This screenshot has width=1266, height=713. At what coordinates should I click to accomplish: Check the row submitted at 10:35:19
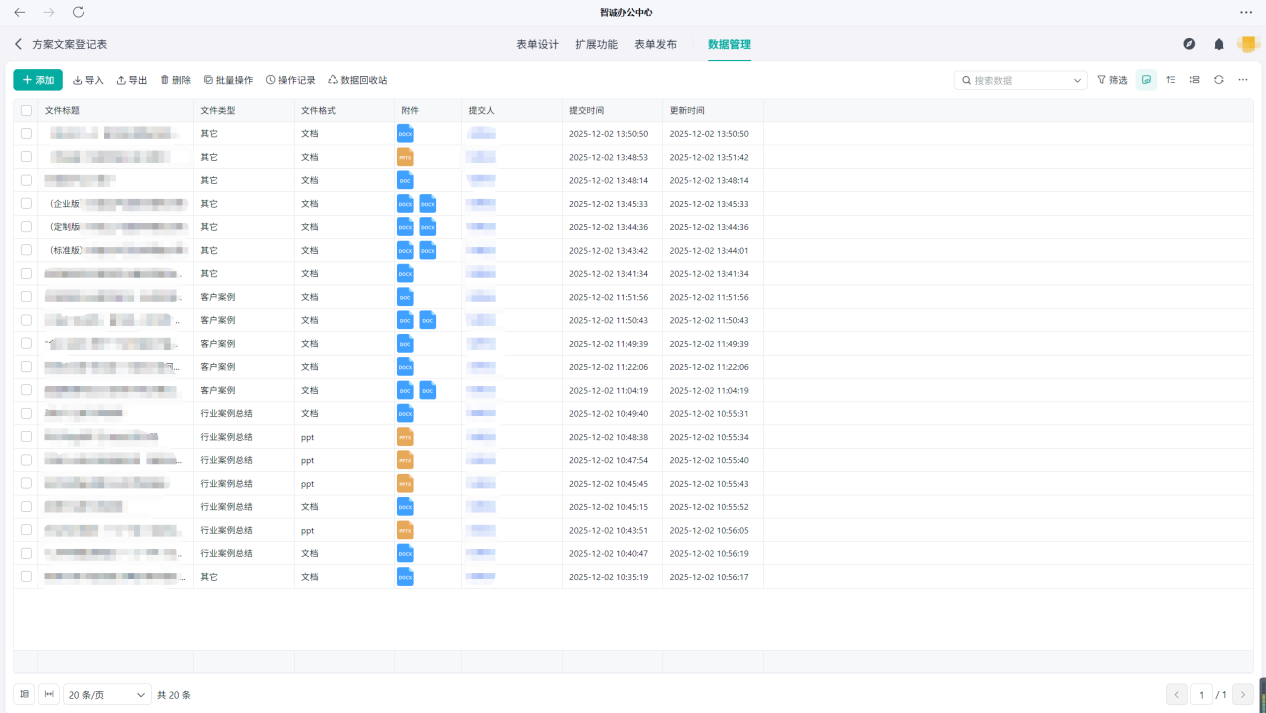click(x=26, y=577)
